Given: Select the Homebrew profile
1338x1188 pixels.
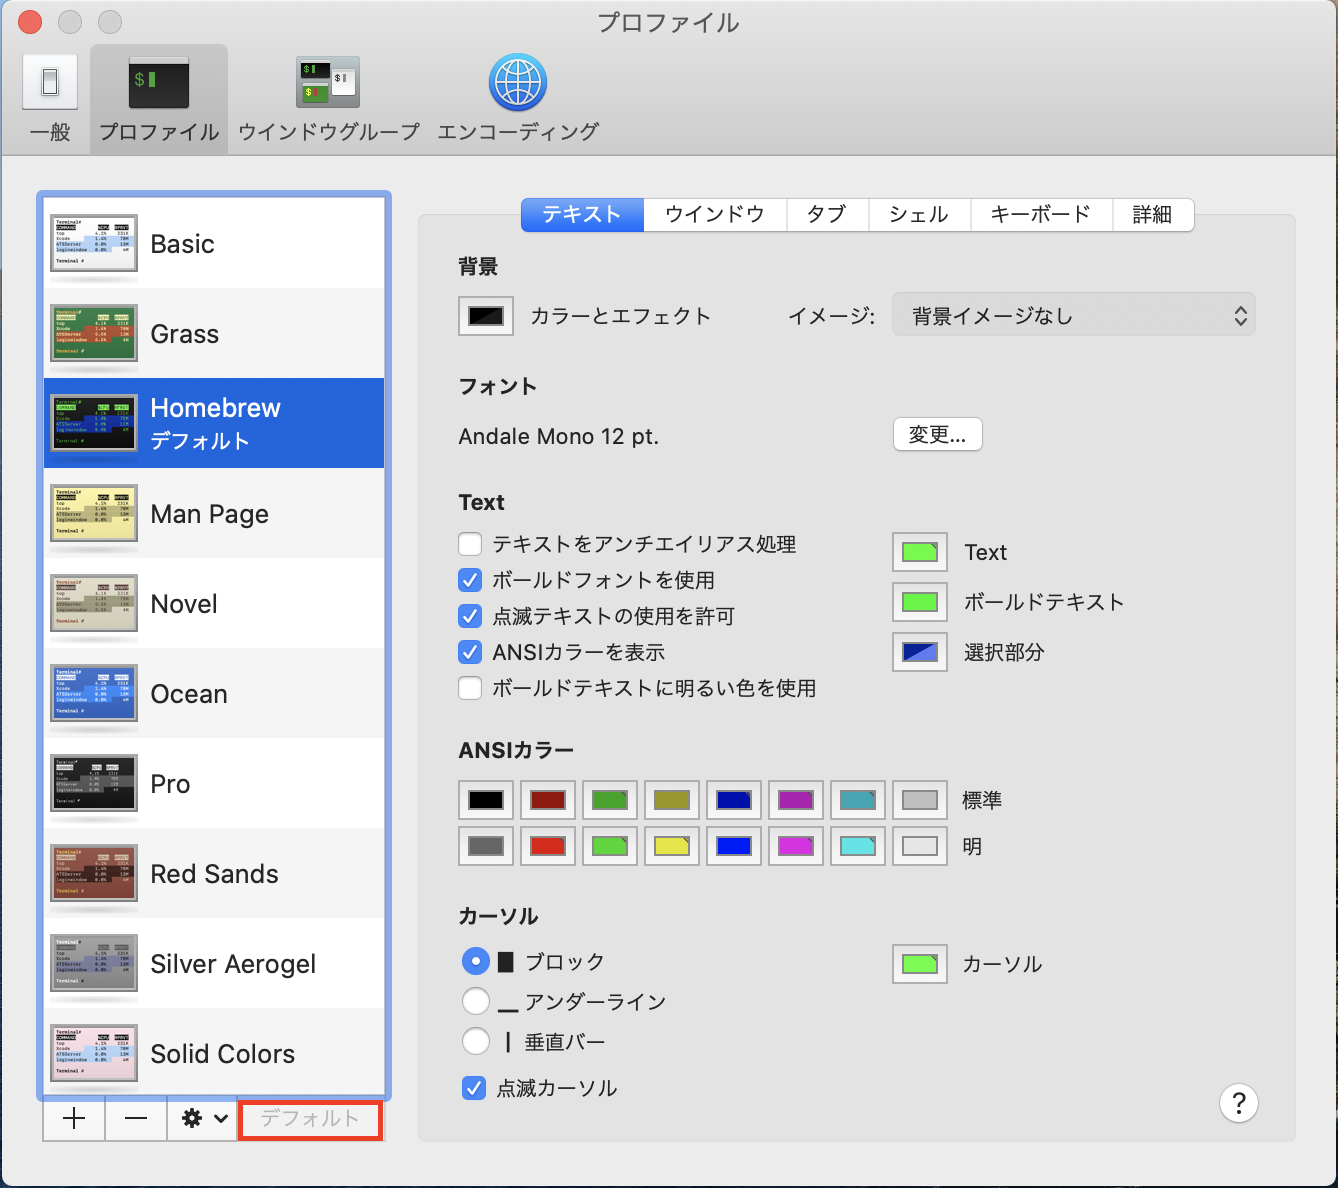Looking at the screenshot, I should tap(214, 423).
